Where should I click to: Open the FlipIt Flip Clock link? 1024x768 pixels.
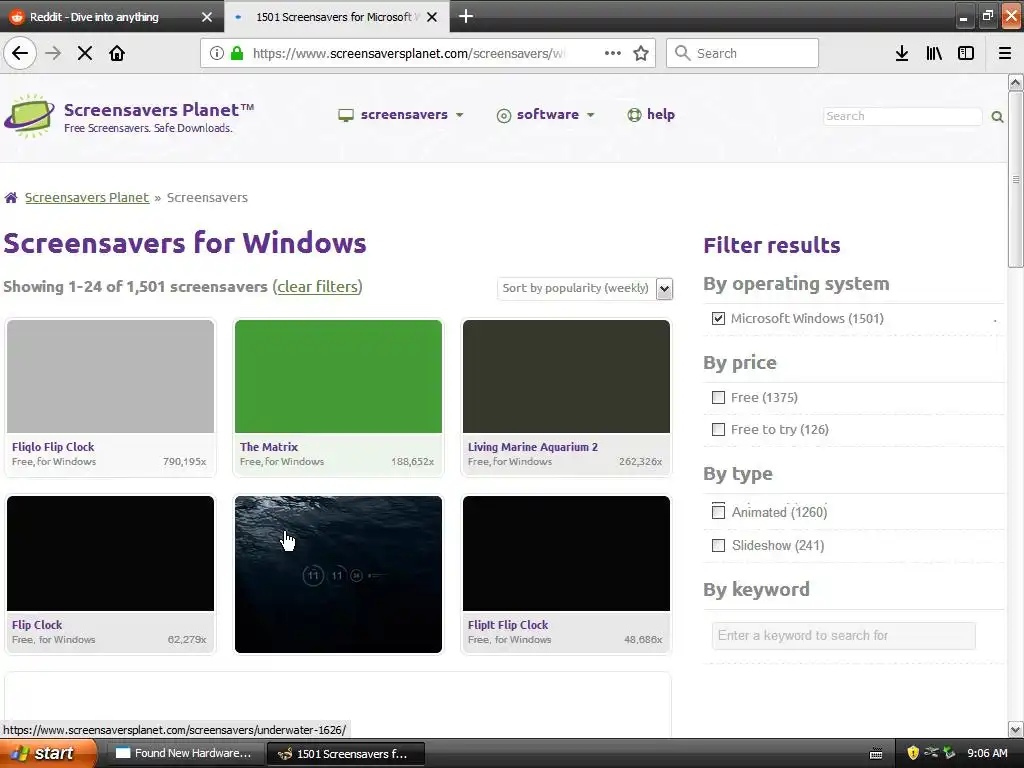coord(508,625)
